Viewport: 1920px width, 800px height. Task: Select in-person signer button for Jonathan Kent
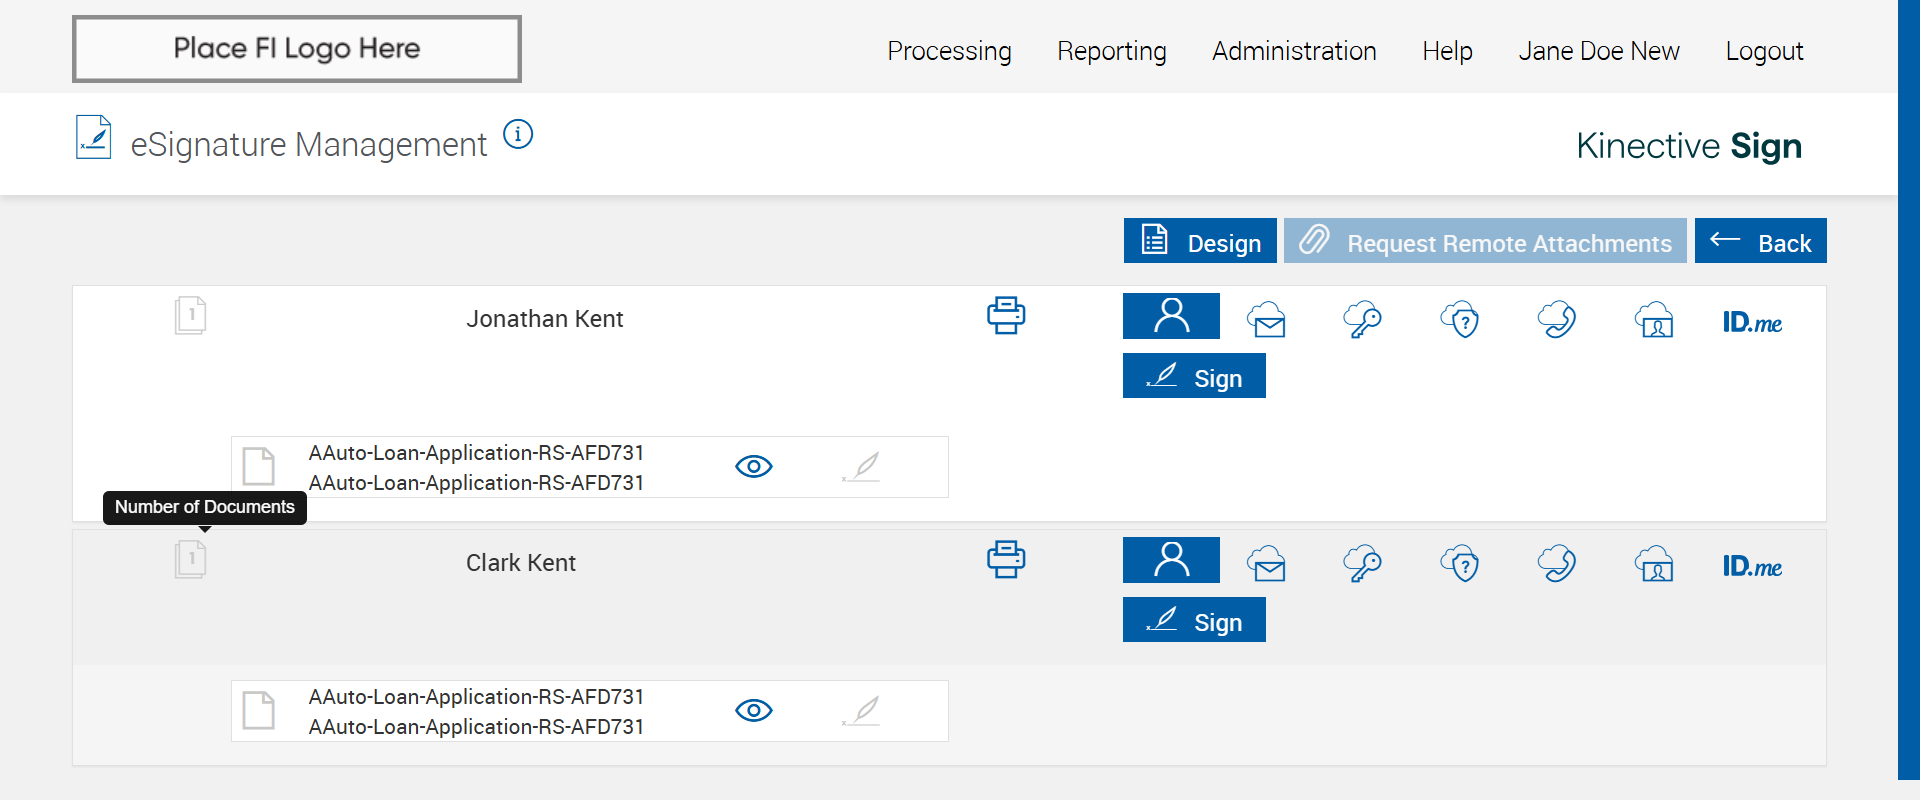(x=1171, y=316)
